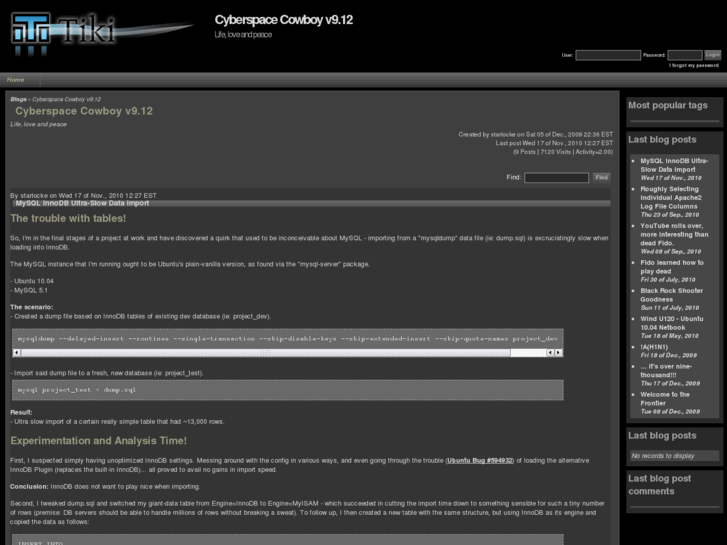Open sidebar post 'Wind U120 - Ubuntu 10.04 Netbook'

pyautogui.click(x=672, y=323)
